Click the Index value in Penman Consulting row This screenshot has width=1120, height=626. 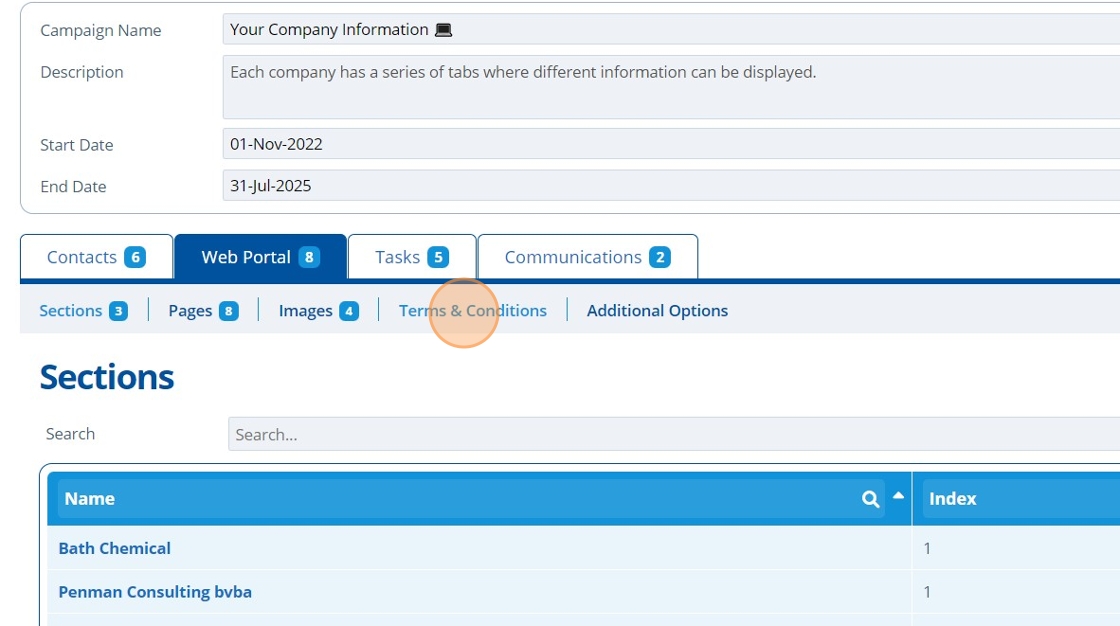927,592
